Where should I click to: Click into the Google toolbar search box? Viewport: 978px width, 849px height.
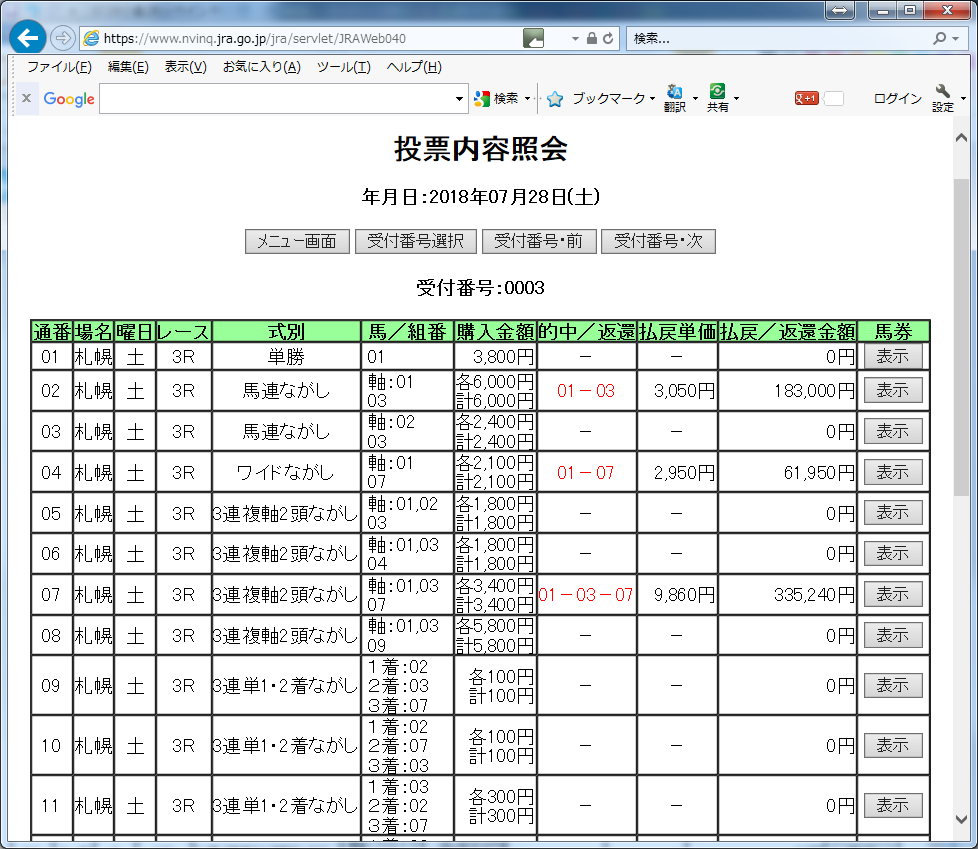pyautogui.click(x=276, y=99)
